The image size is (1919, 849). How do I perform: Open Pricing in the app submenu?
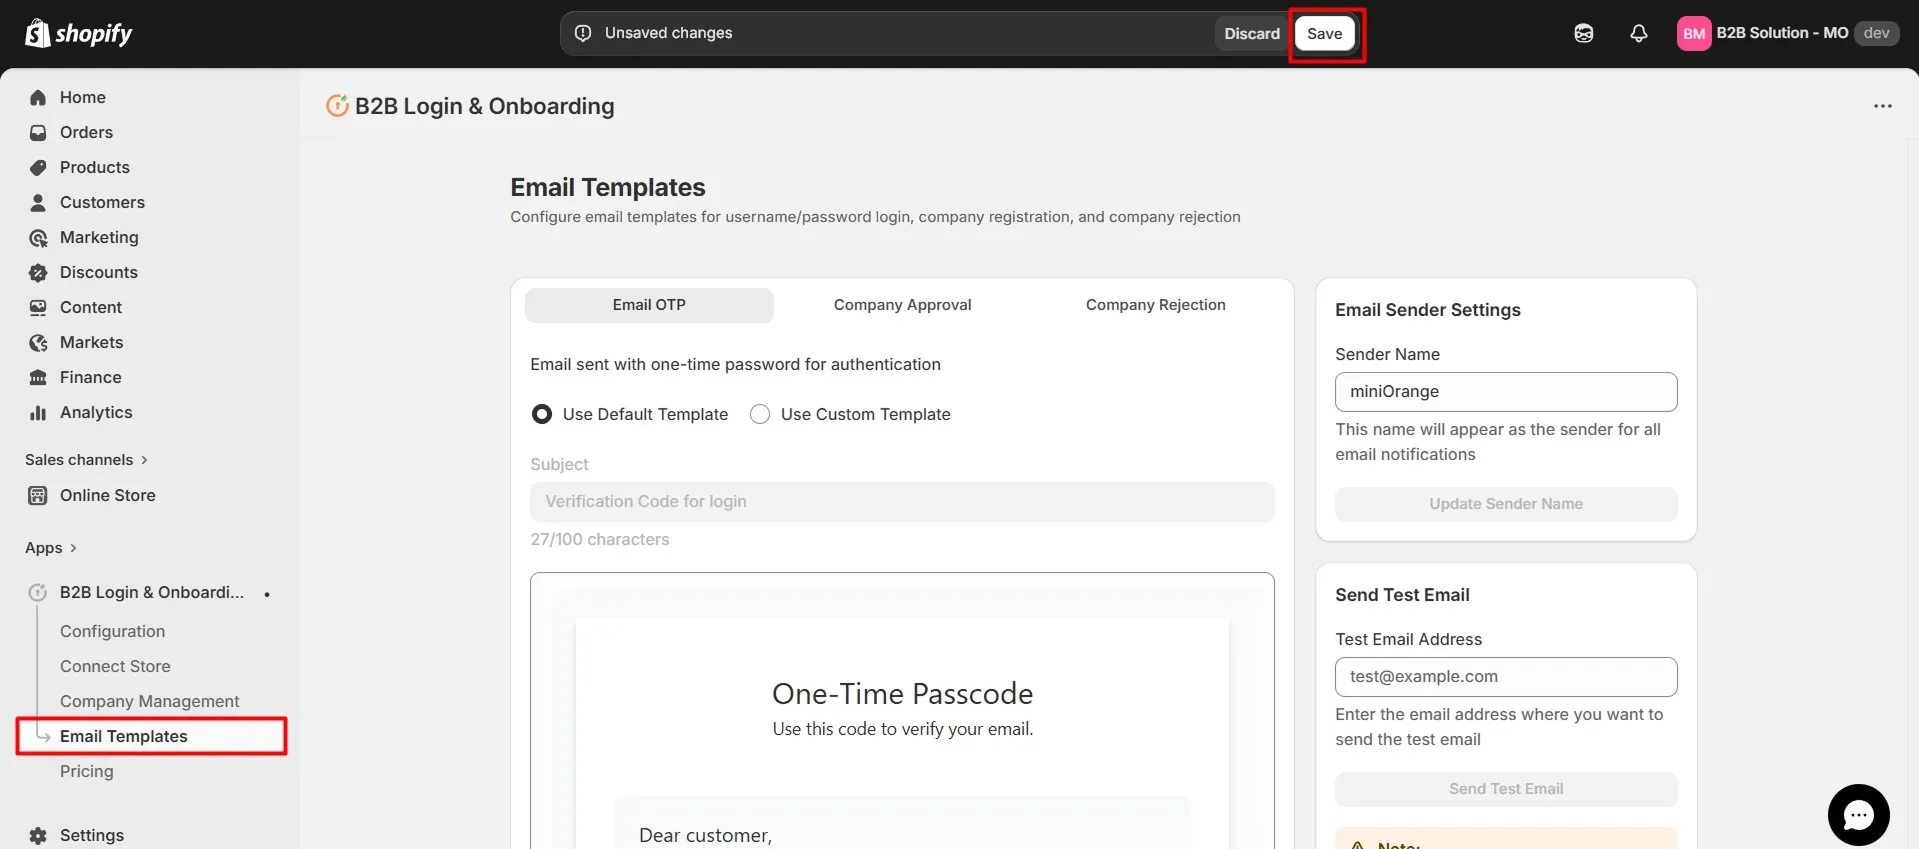(86, 771)
